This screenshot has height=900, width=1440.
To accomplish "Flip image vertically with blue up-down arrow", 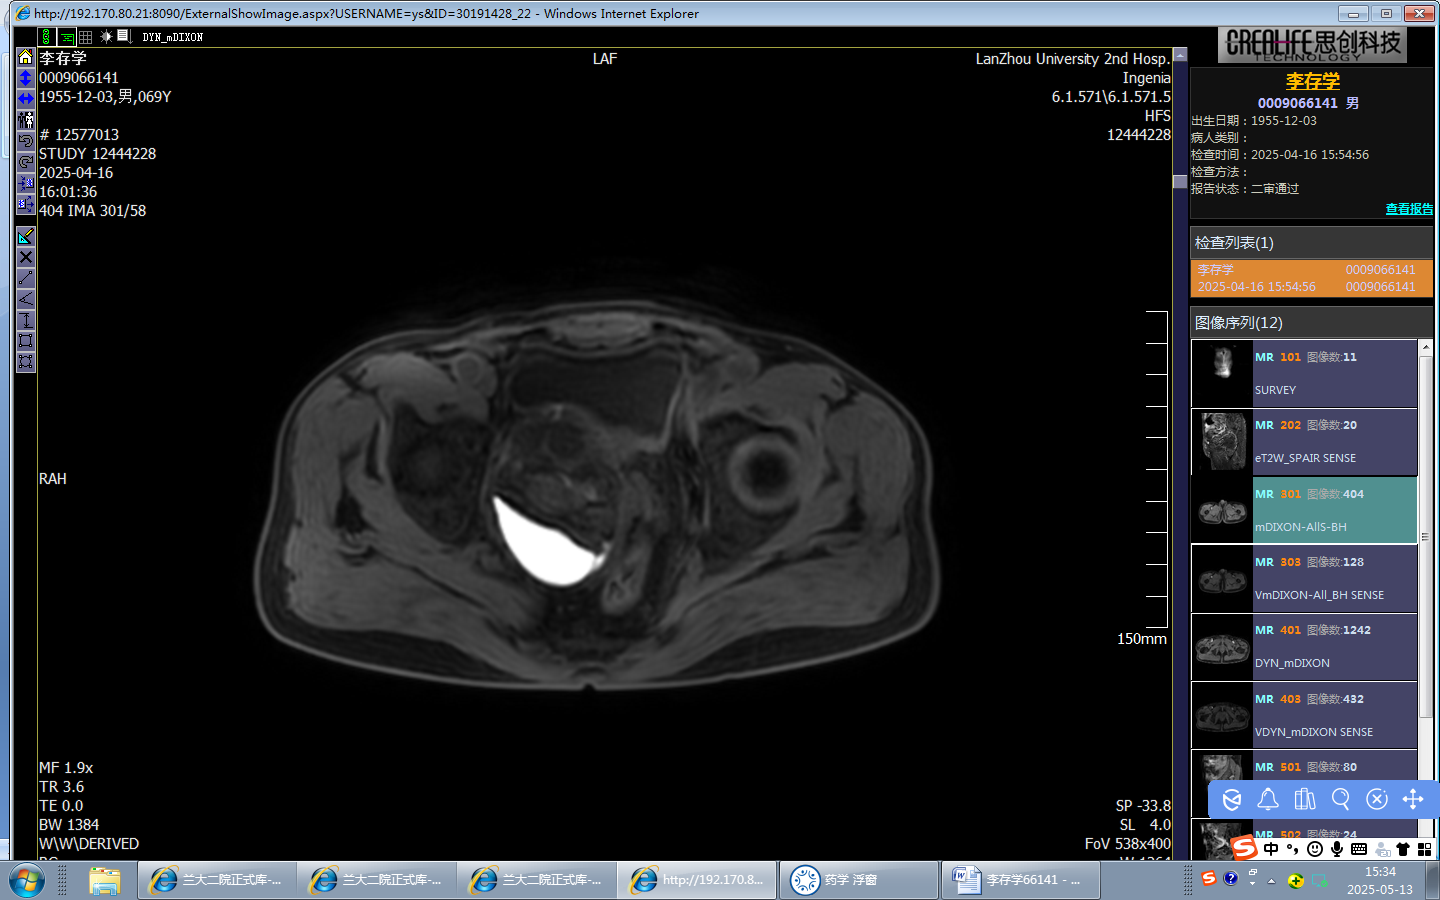I will tap(26, 77).
